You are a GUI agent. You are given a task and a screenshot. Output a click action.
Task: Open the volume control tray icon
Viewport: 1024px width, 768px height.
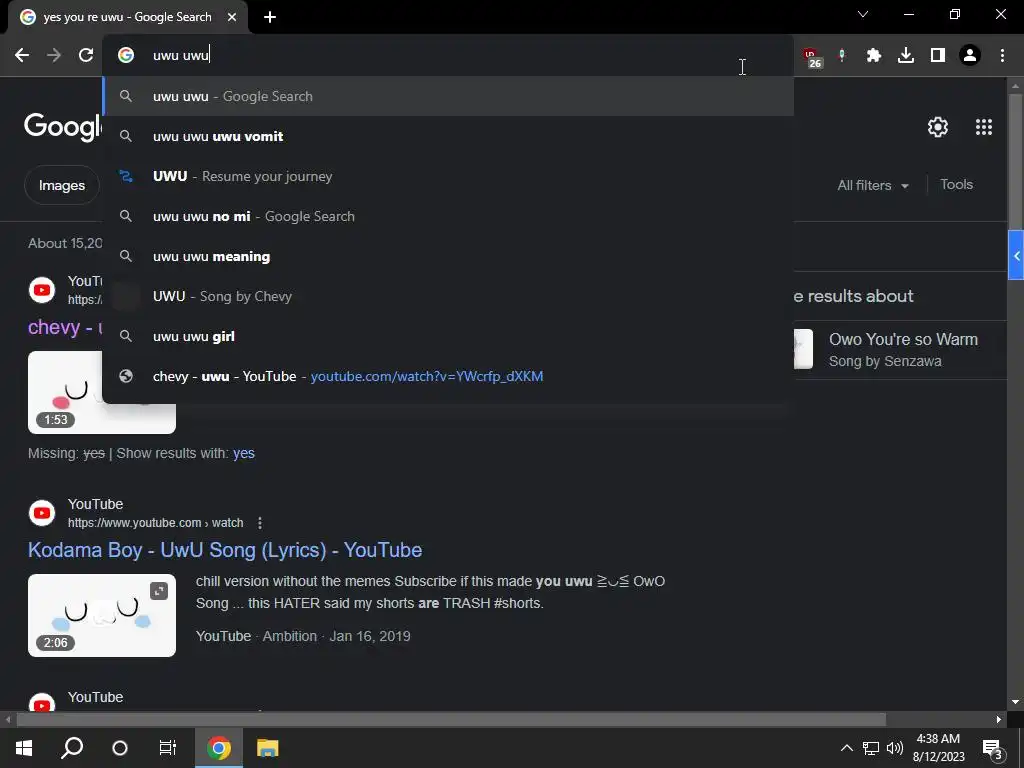[x=895, y=748]
